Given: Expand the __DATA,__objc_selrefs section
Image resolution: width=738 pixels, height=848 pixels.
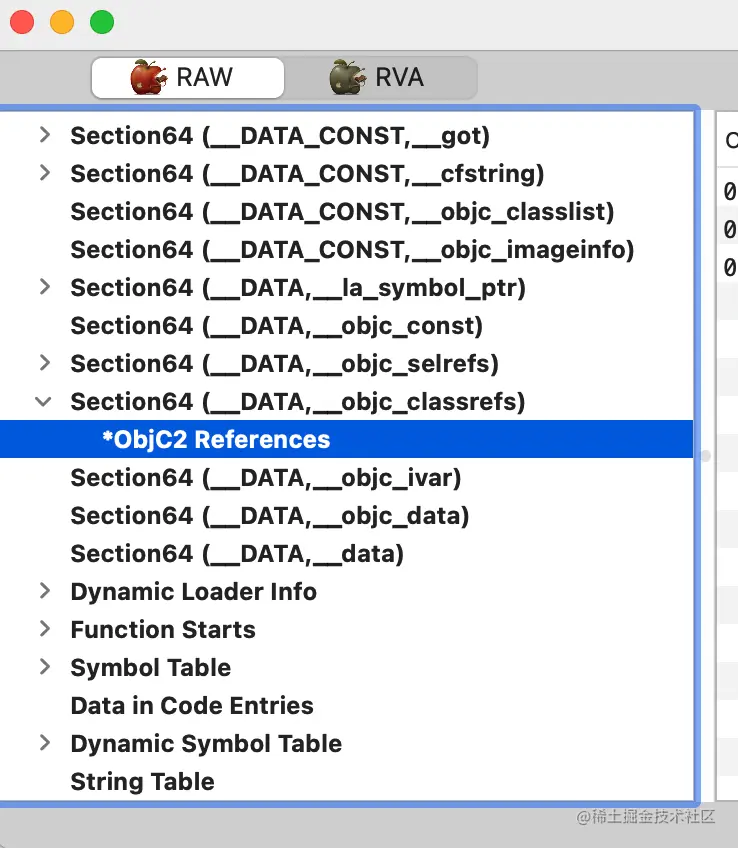Looking at the screenshot, I should [x=43, y=363].
